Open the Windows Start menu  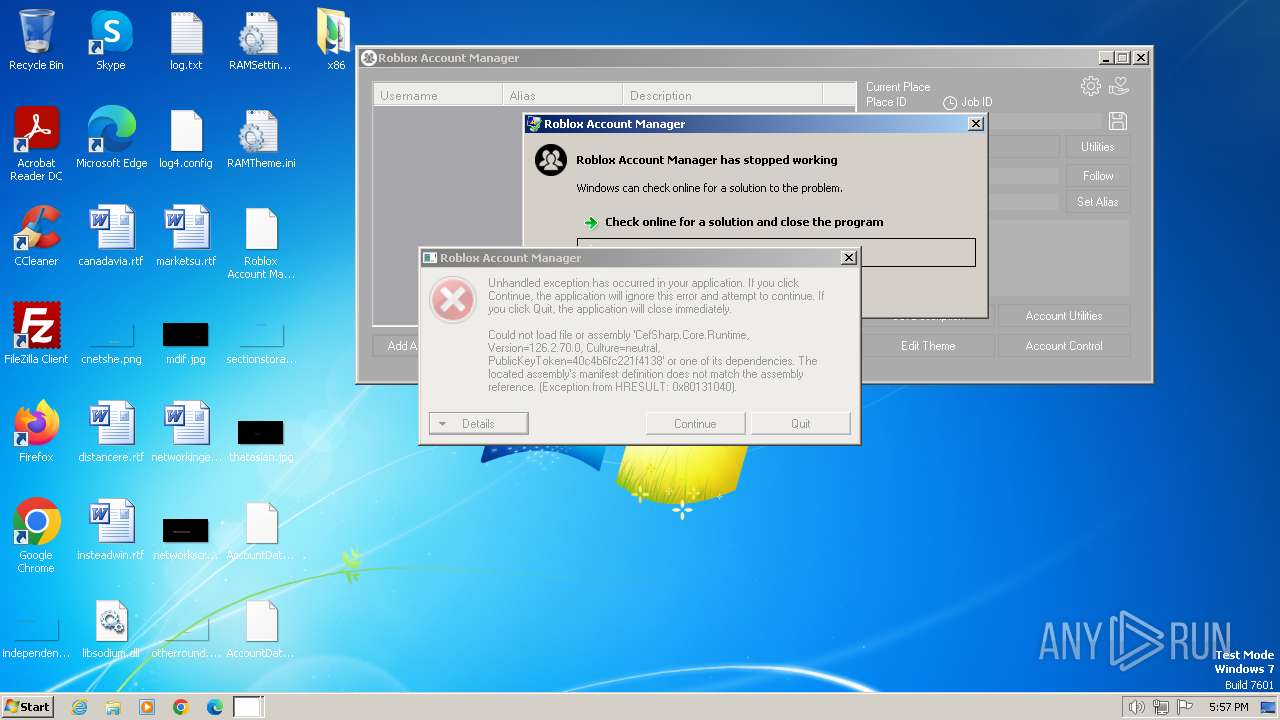tap(27, 707)
